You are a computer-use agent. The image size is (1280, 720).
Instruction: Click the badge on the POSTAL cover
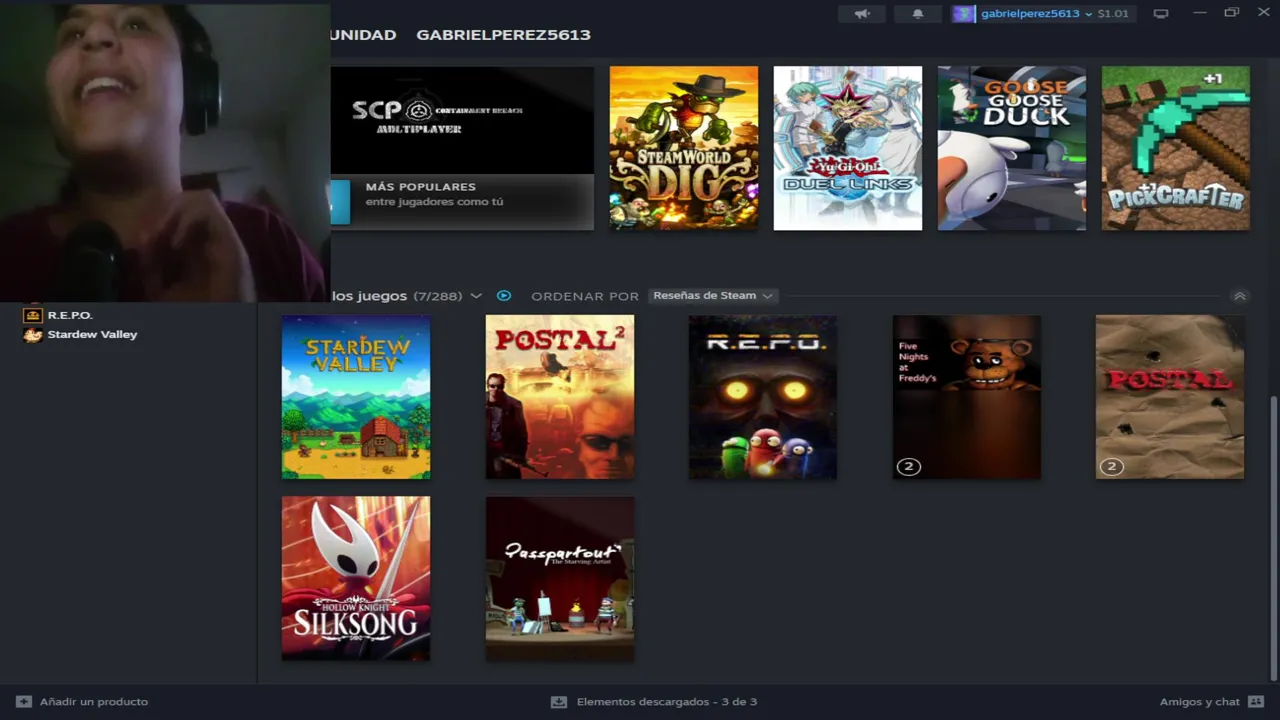point(1112,467)
